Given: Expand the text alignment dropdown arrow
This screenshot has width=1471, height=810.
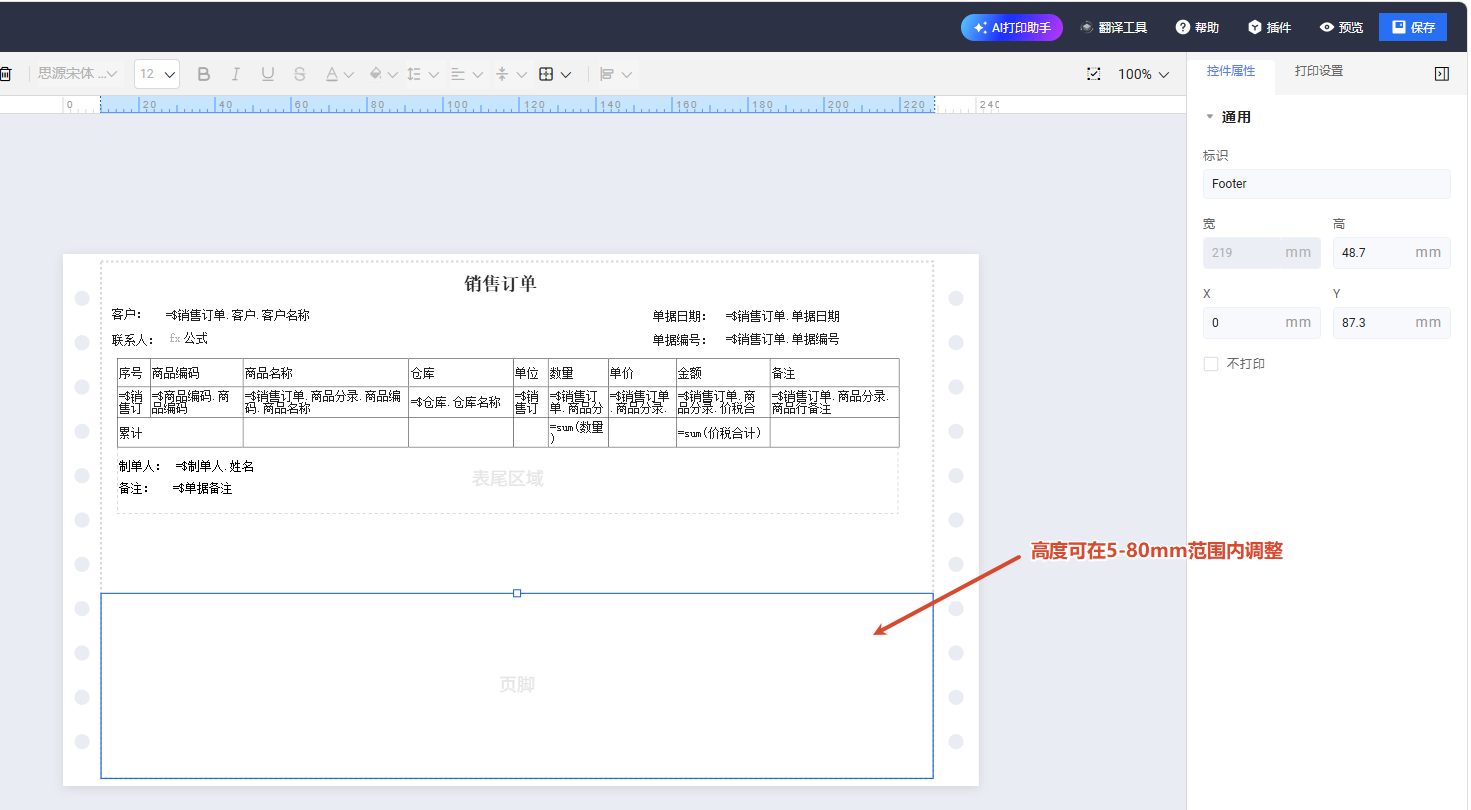Looking at the screenshot, I should (x=476, y=75).
